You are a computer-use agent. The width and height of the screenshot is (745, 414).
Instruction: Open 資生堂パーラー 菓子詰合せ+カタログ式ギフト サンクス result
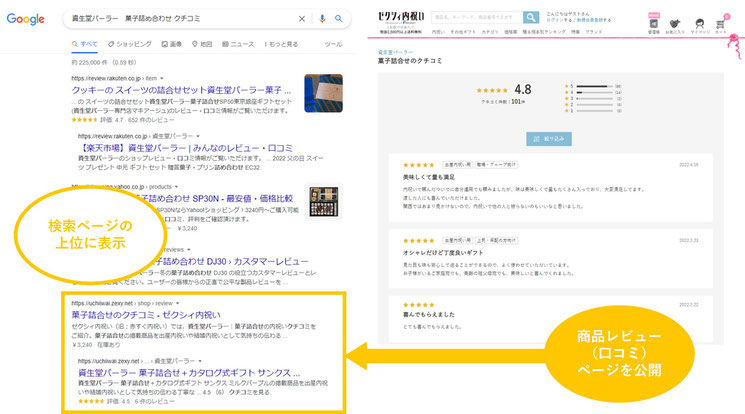coord(189,373)
